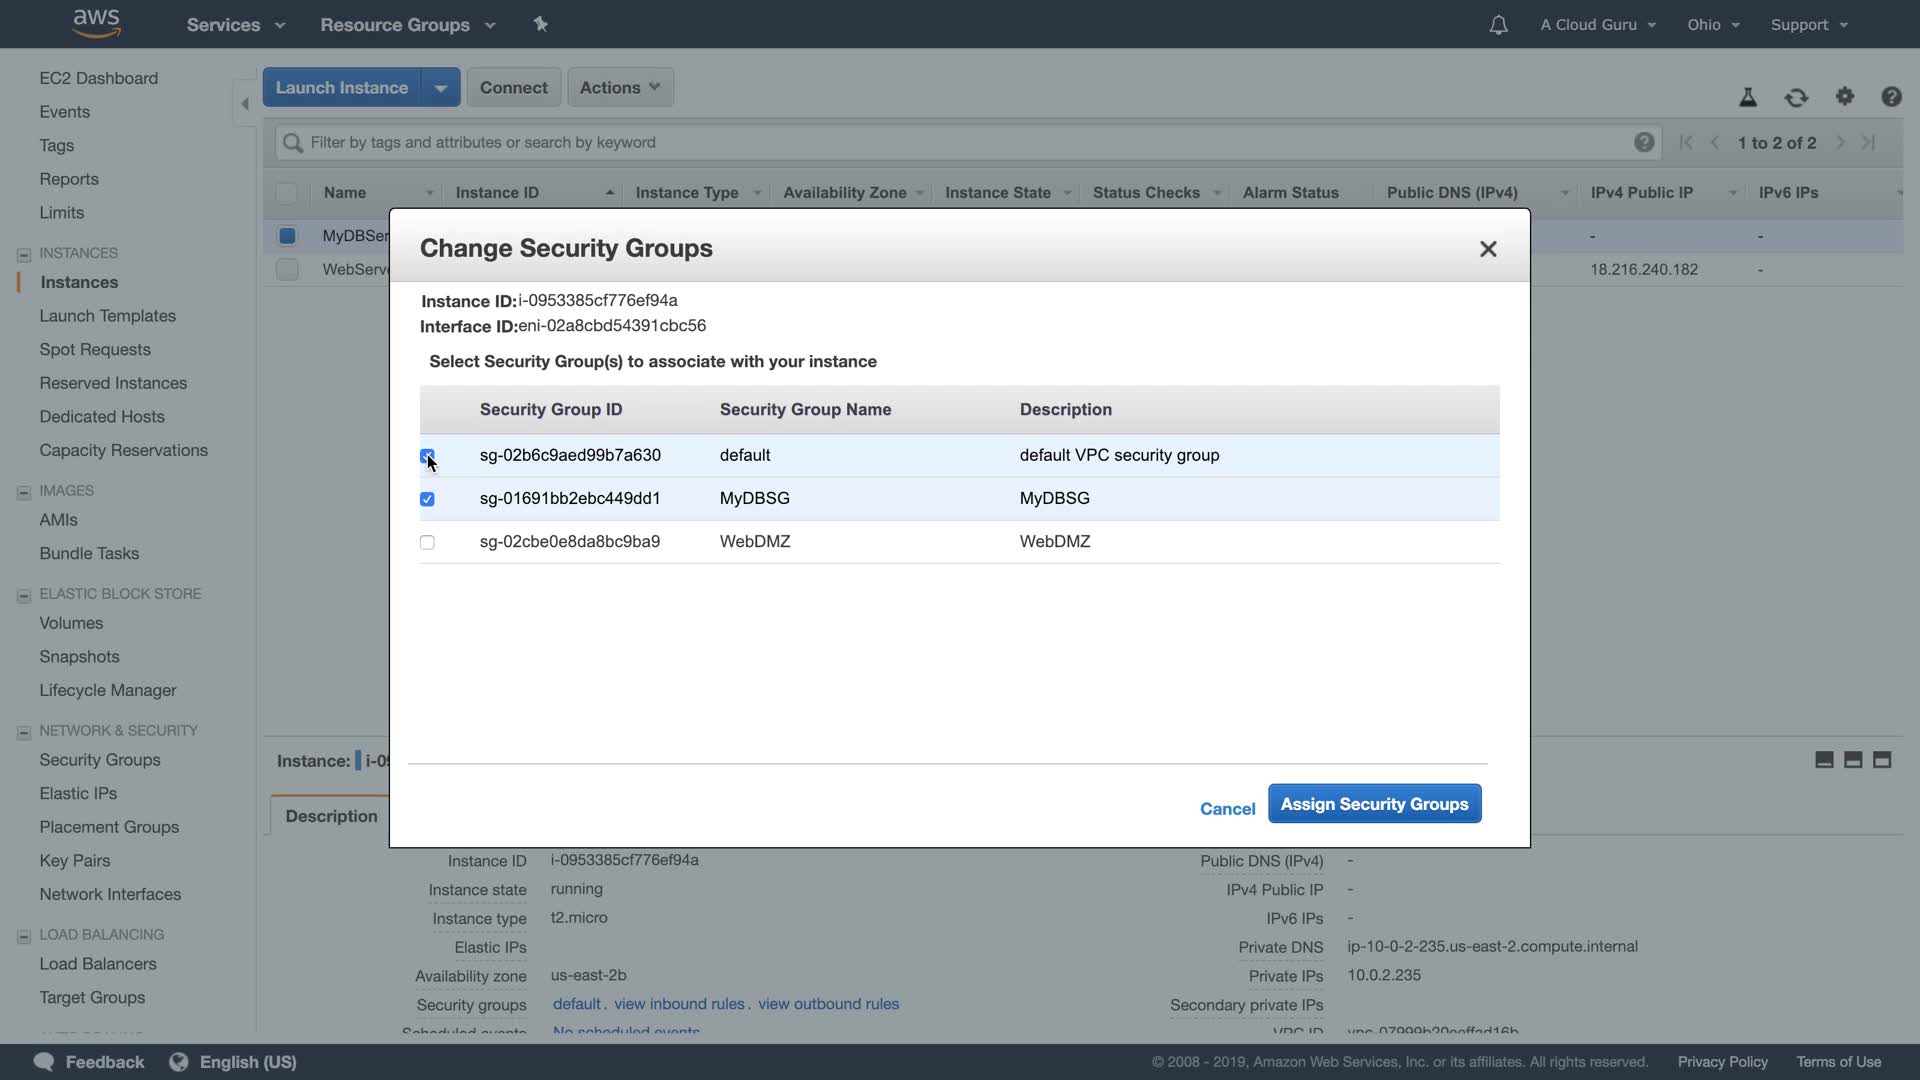Check the WebDMZ security group checkbox

click(x=427, y=542)
